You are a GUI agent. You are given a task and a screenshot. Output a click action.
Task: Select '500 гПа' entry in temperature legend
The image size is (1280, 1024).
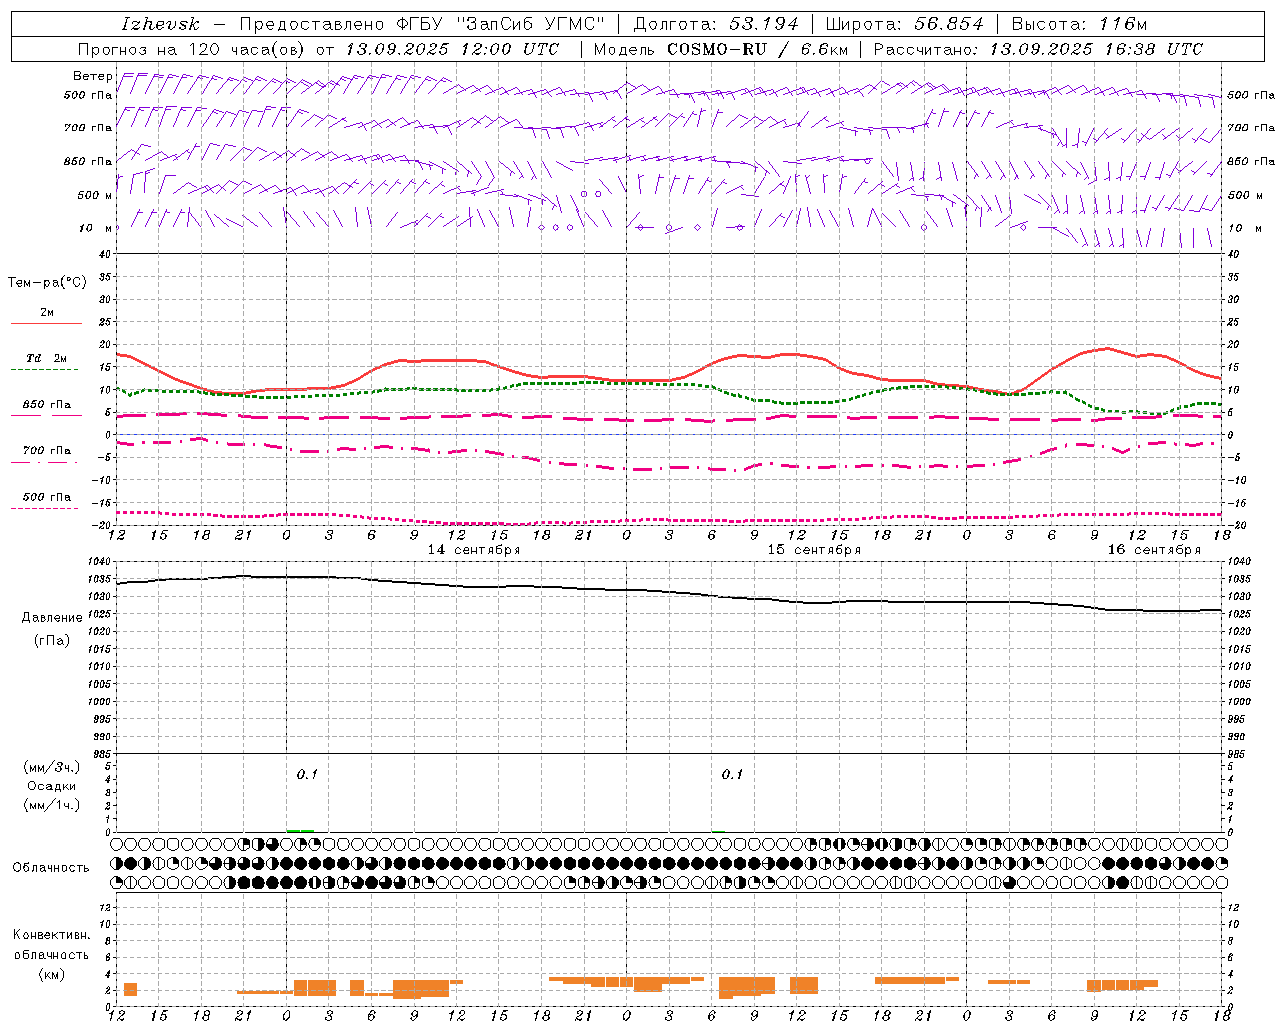pyautogui.click(x=47, y=496)
